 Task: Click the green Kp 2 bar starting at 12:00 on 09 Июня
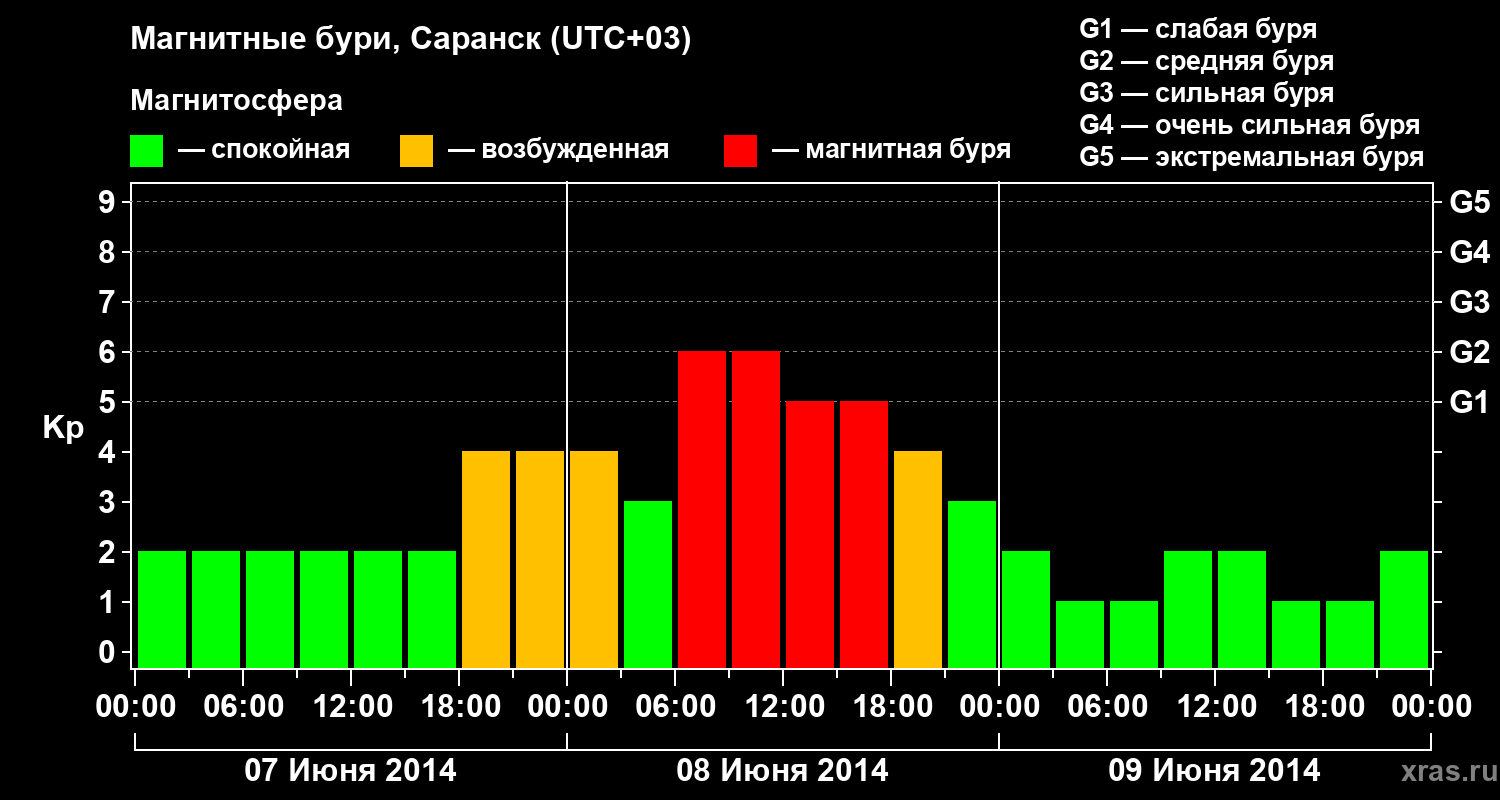coord(1242,610)
